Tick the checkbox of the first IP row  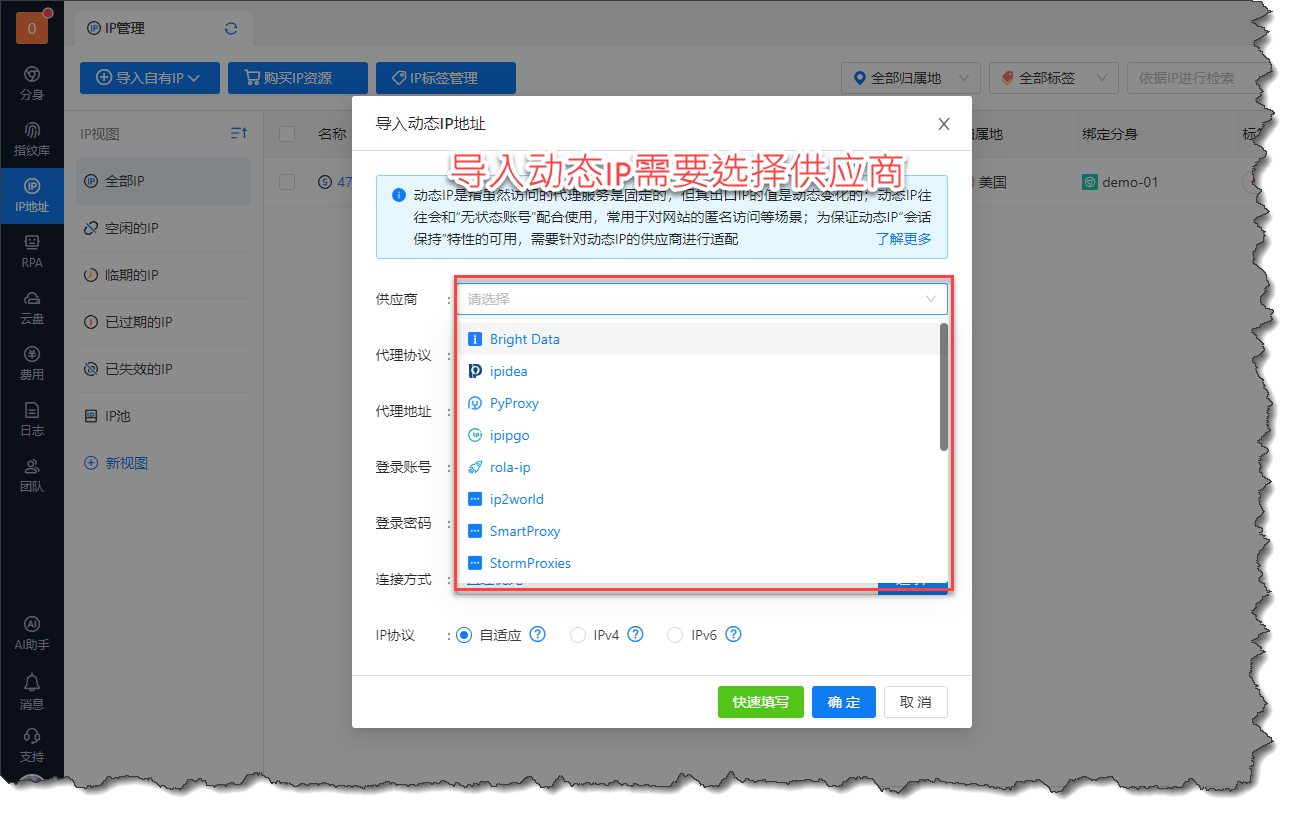coord(287,182)
